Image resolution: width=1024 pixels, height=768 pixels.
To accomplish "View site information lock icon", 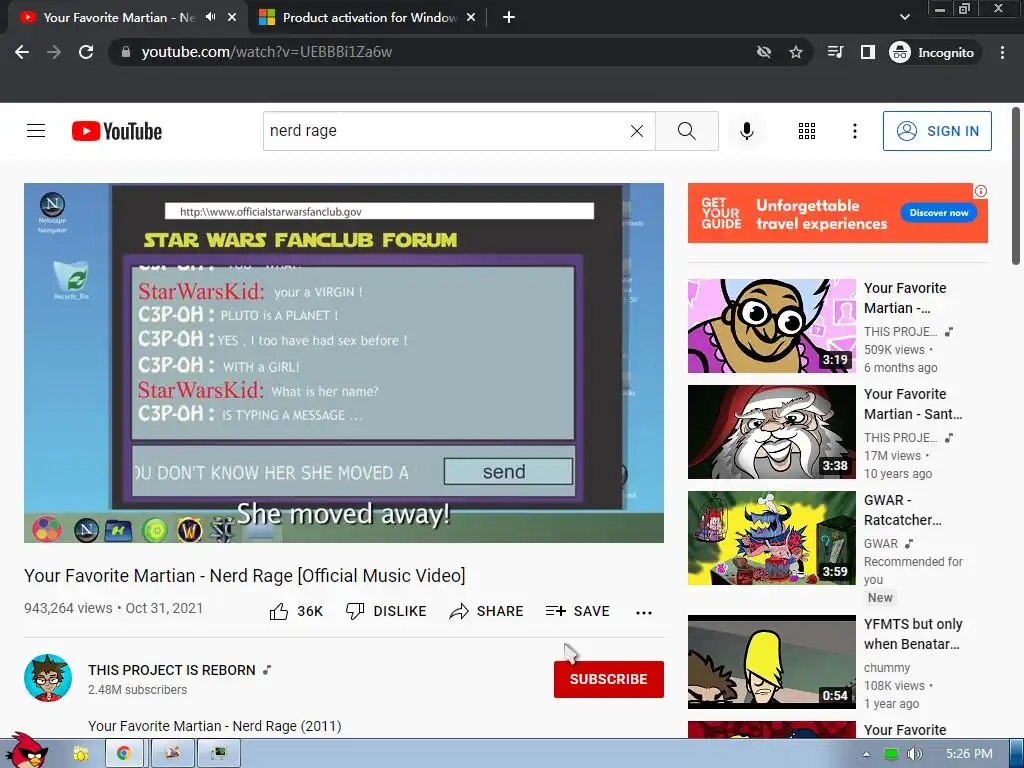I will point(126,52).
